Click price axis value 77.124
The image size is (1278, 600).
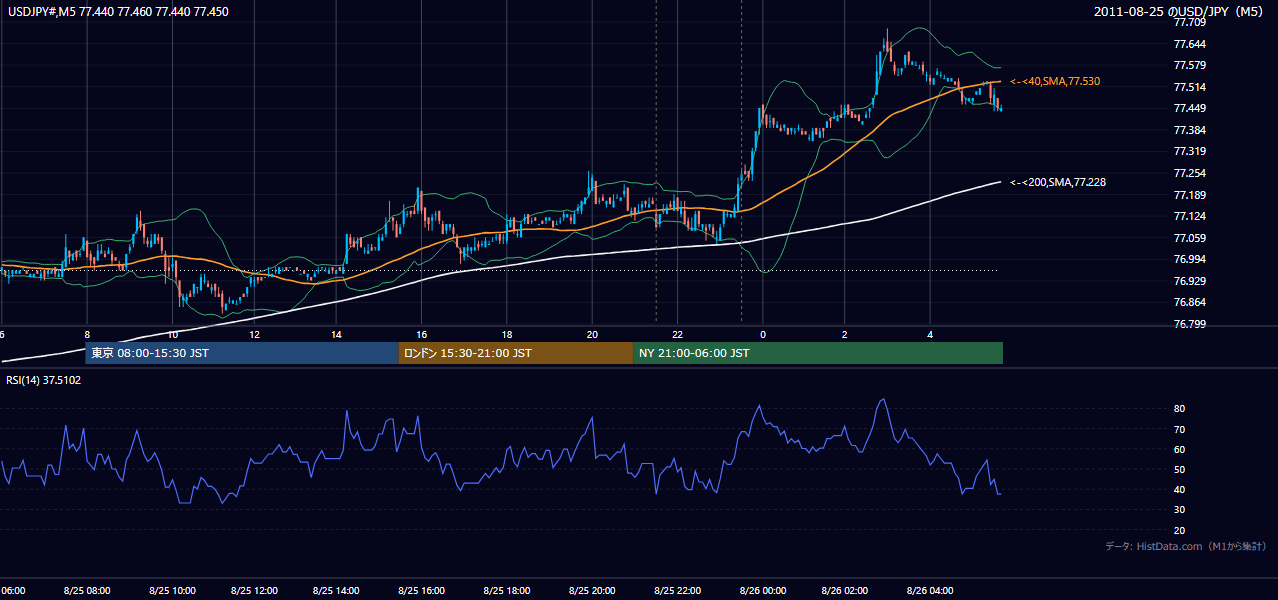click(x=1188, y=216)
